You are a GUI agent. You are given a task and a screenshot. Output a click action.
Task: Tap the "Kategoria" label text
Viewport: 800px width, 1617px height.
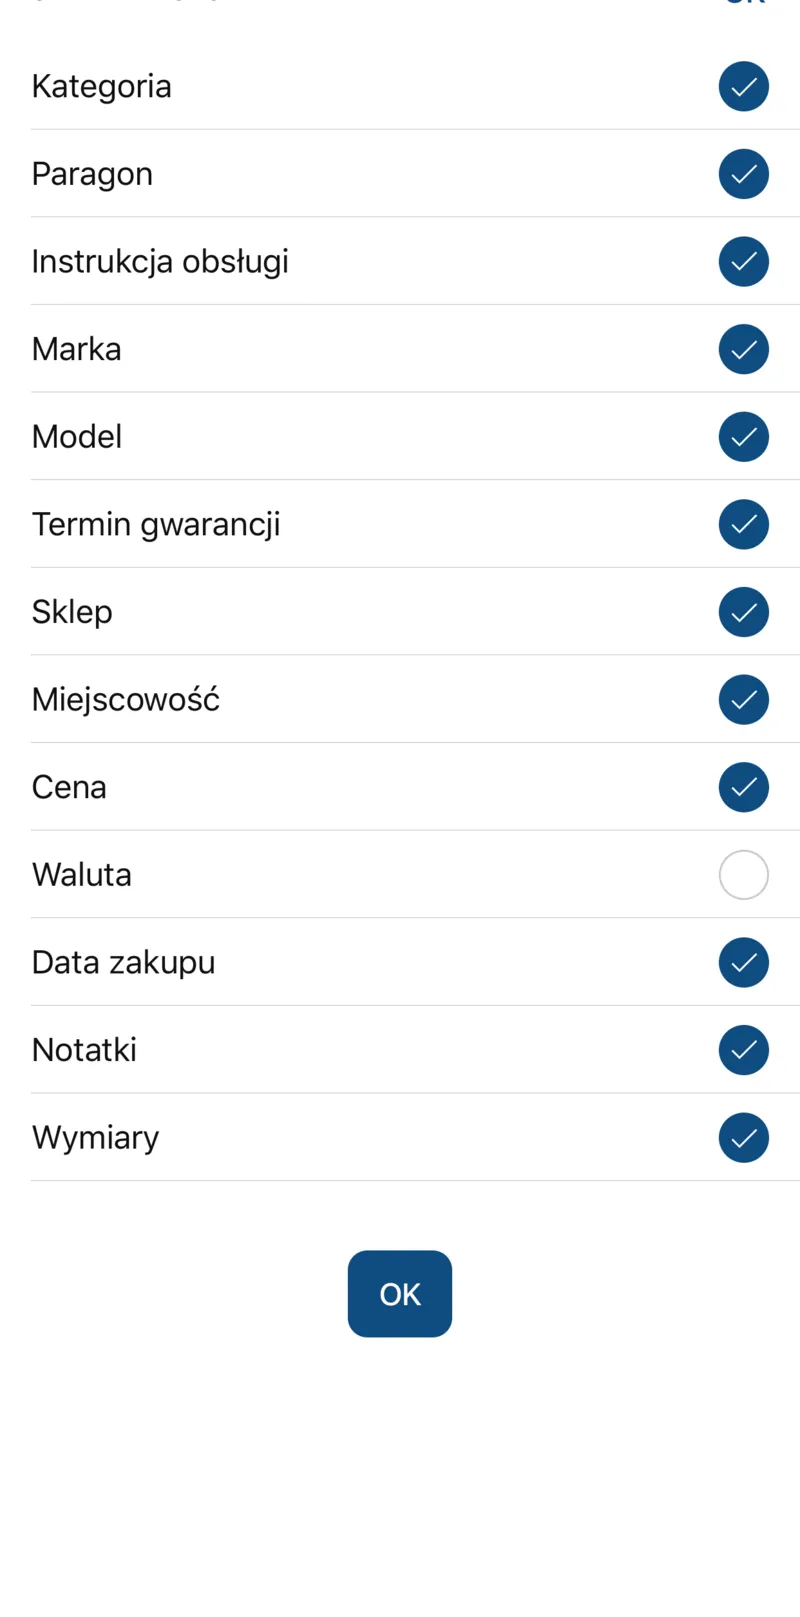coord(102,87)
